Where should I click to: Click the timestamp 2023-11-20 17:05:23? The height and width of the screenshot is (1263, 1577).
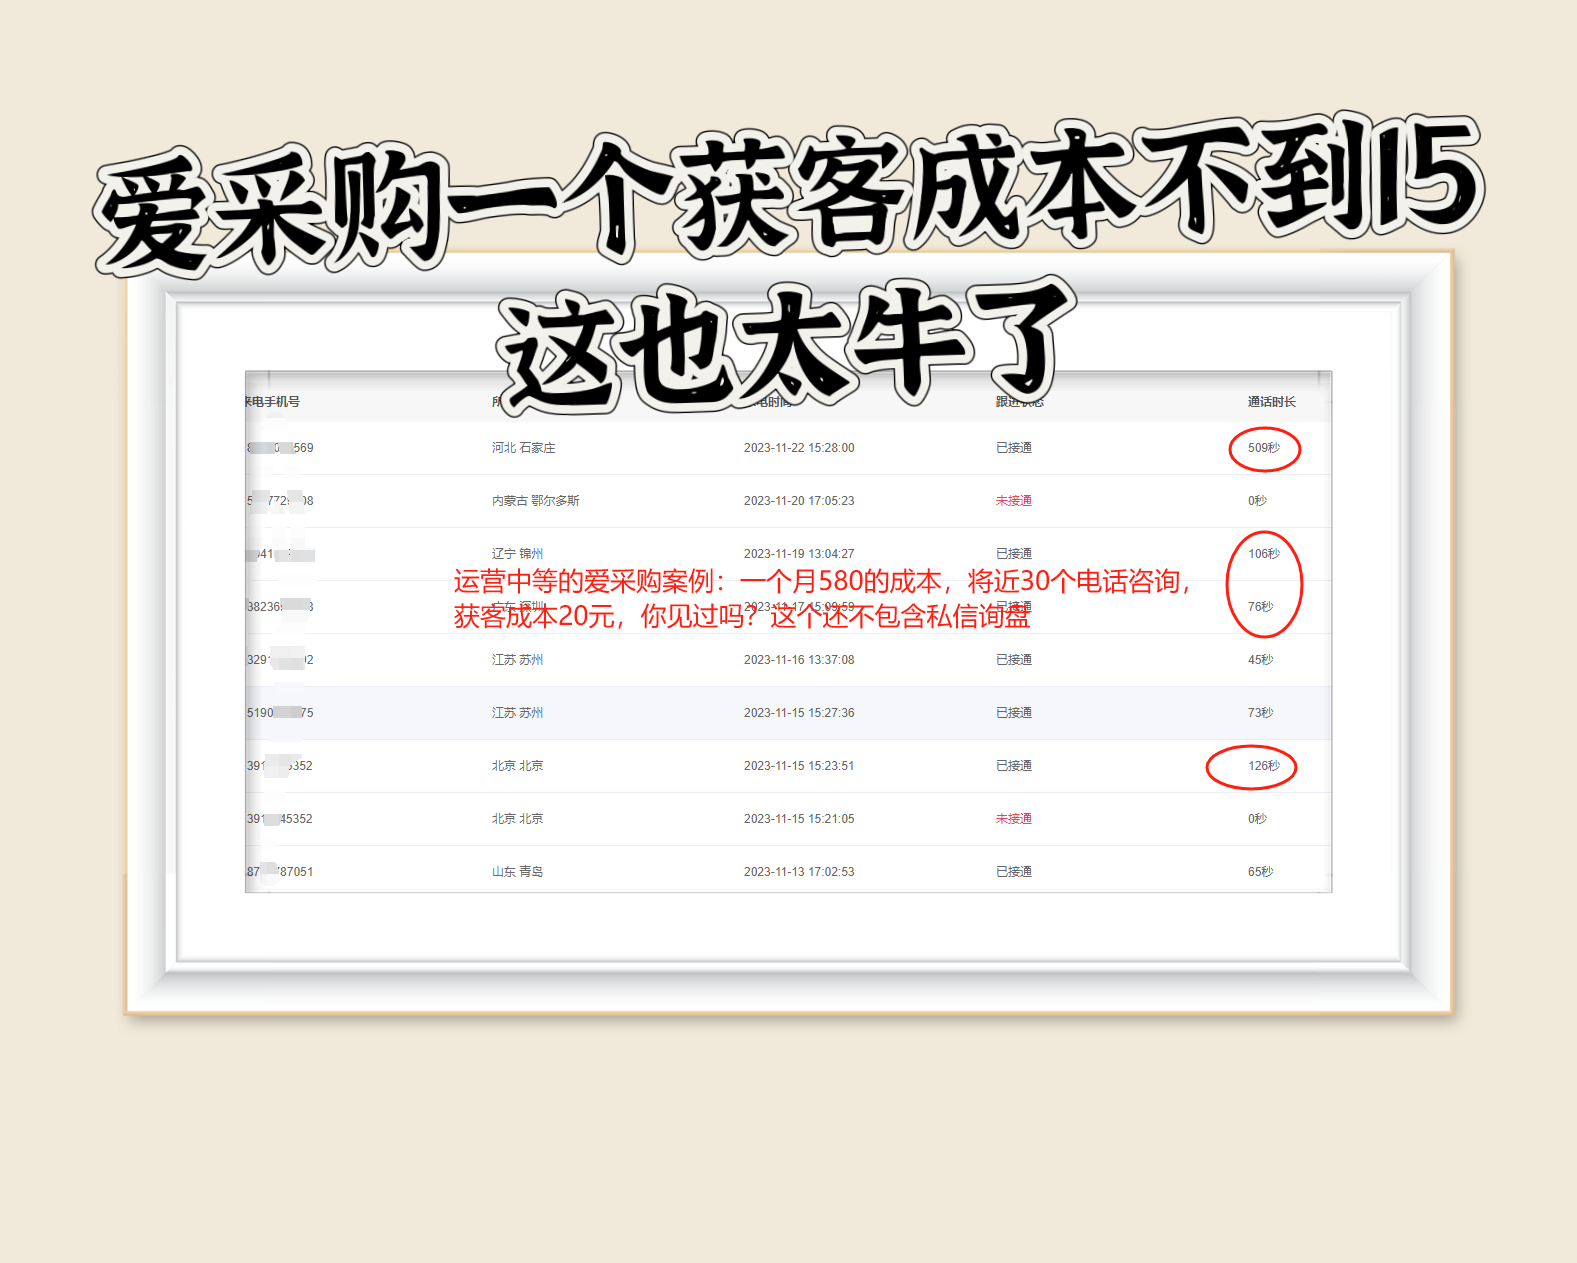799,501
